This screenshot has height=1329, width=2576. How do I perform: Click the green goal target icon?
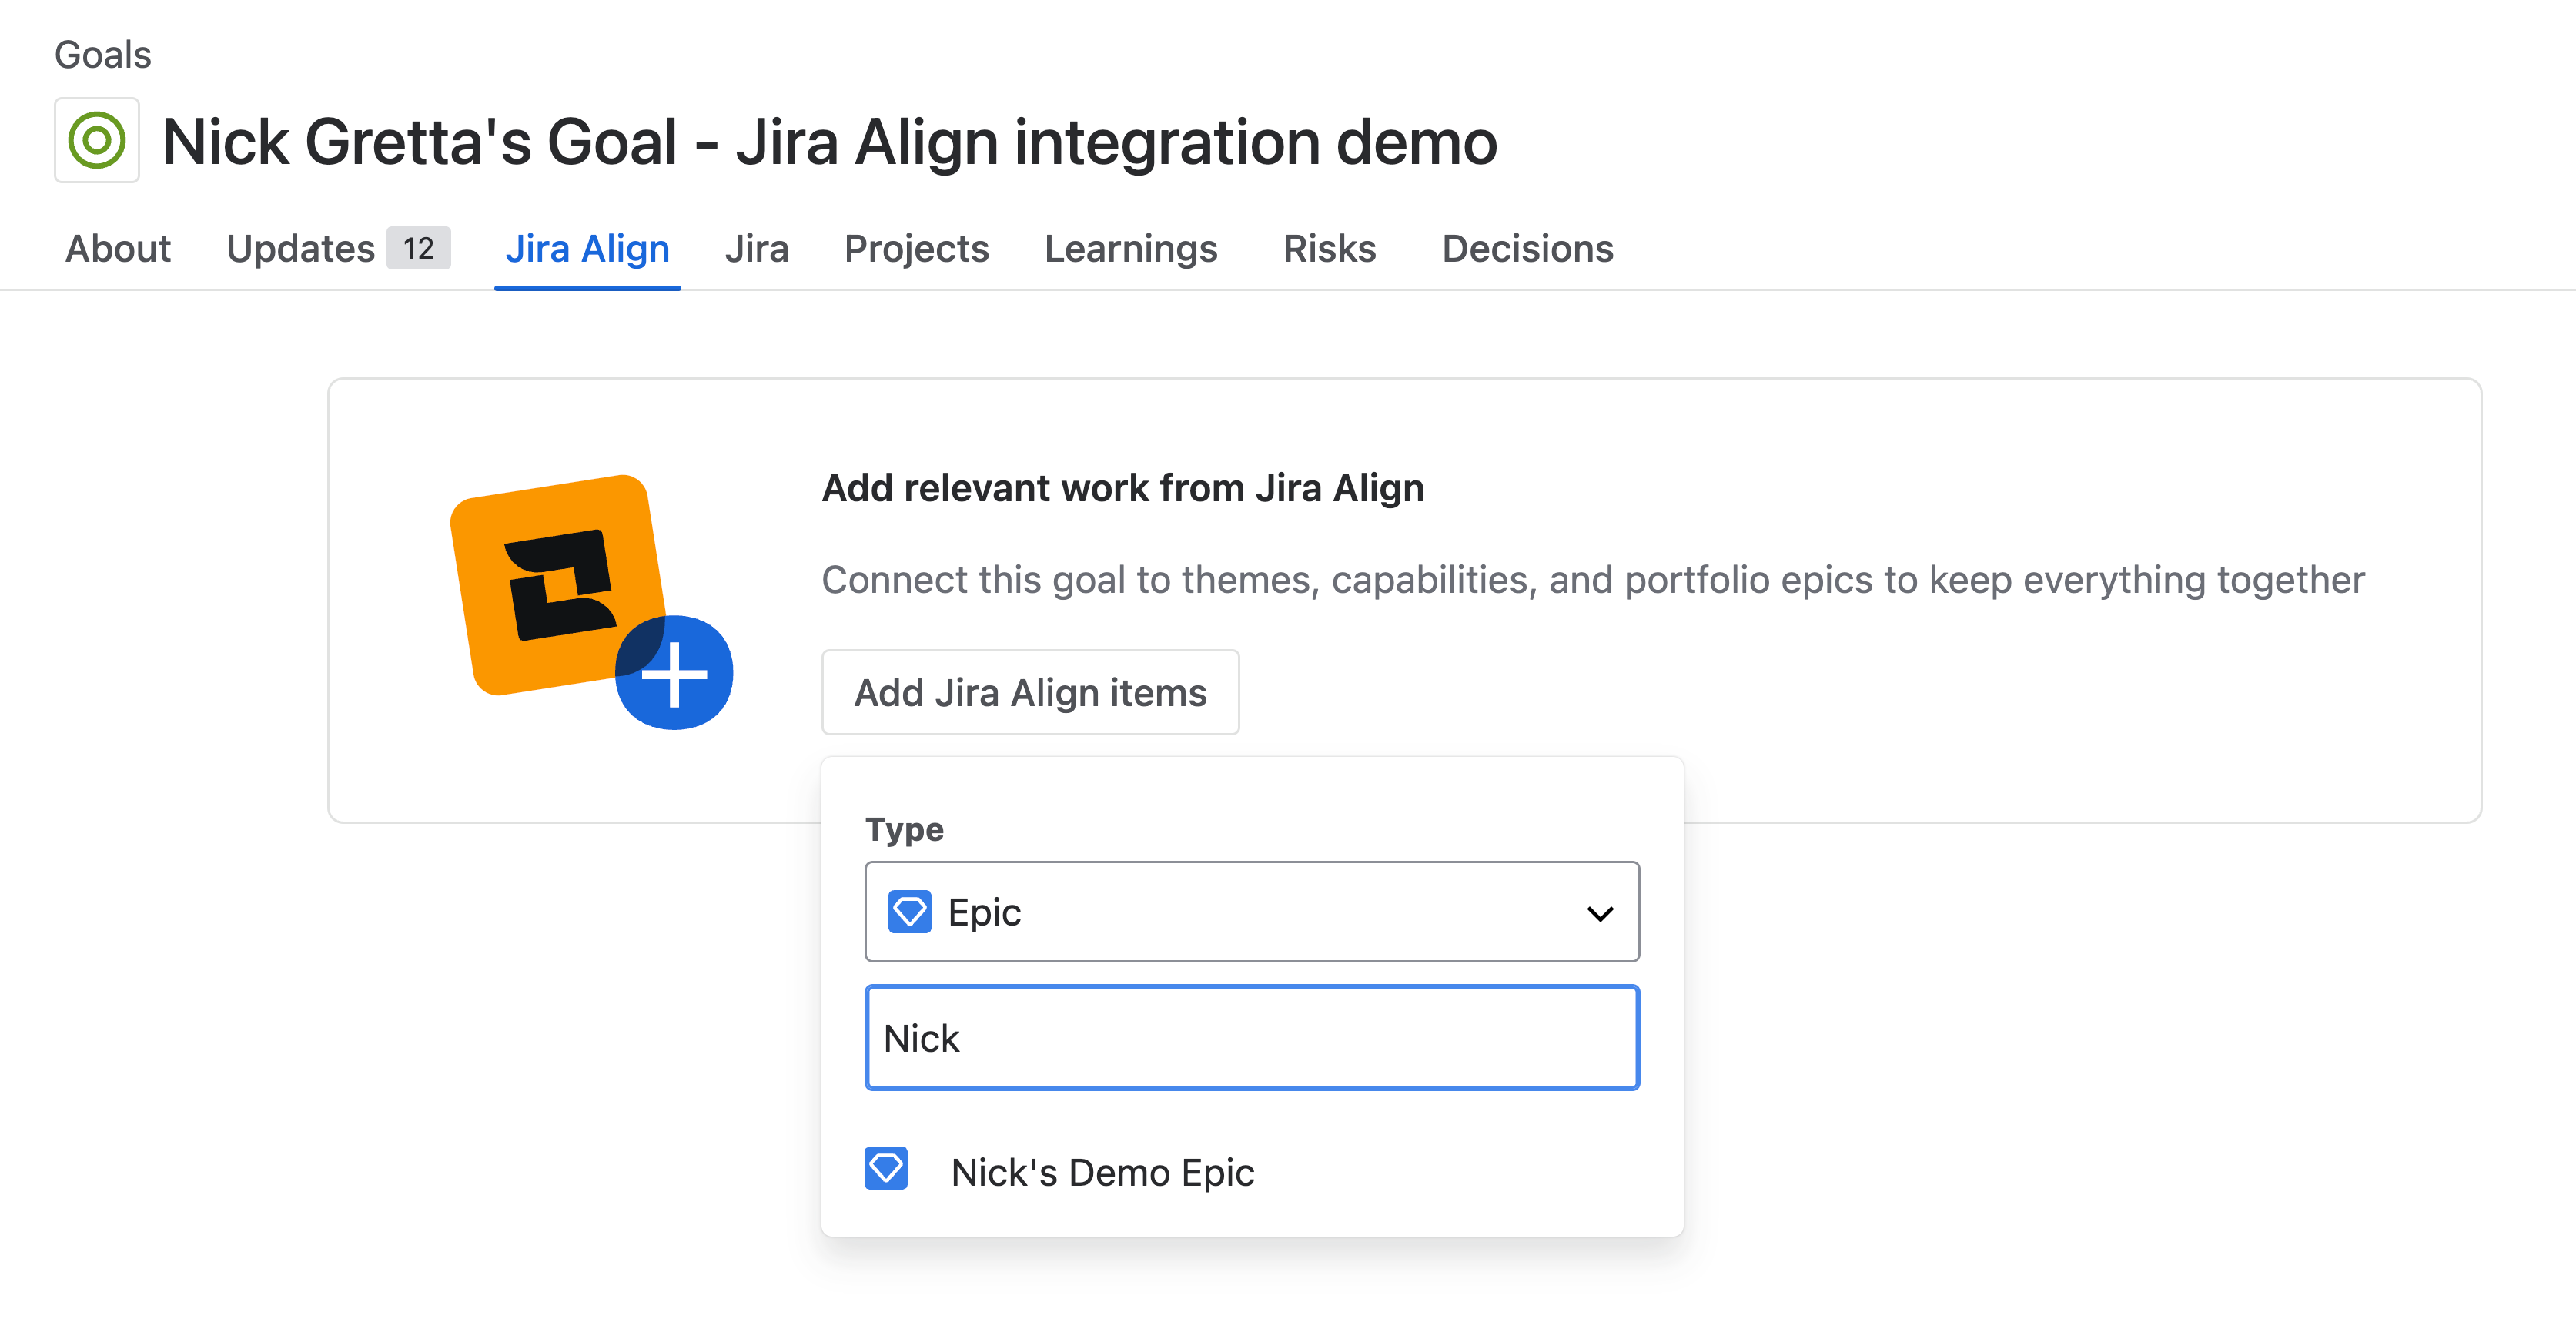pos(96,141)
